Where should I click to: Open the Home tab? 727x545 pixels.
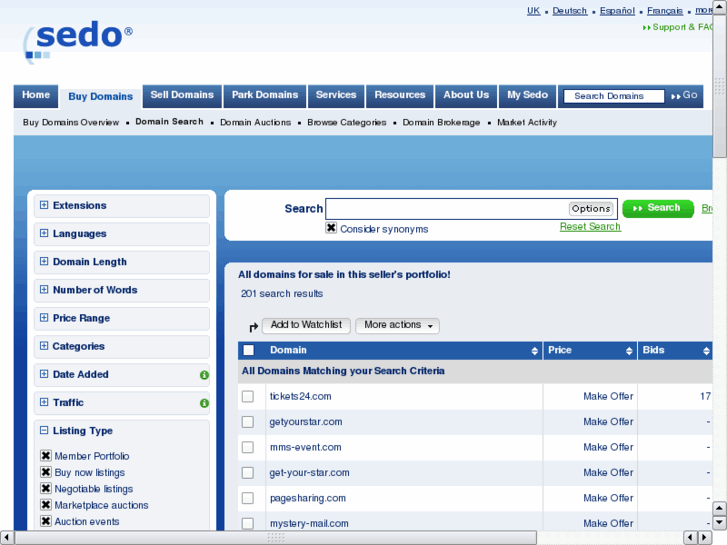[x=36, y=96]
